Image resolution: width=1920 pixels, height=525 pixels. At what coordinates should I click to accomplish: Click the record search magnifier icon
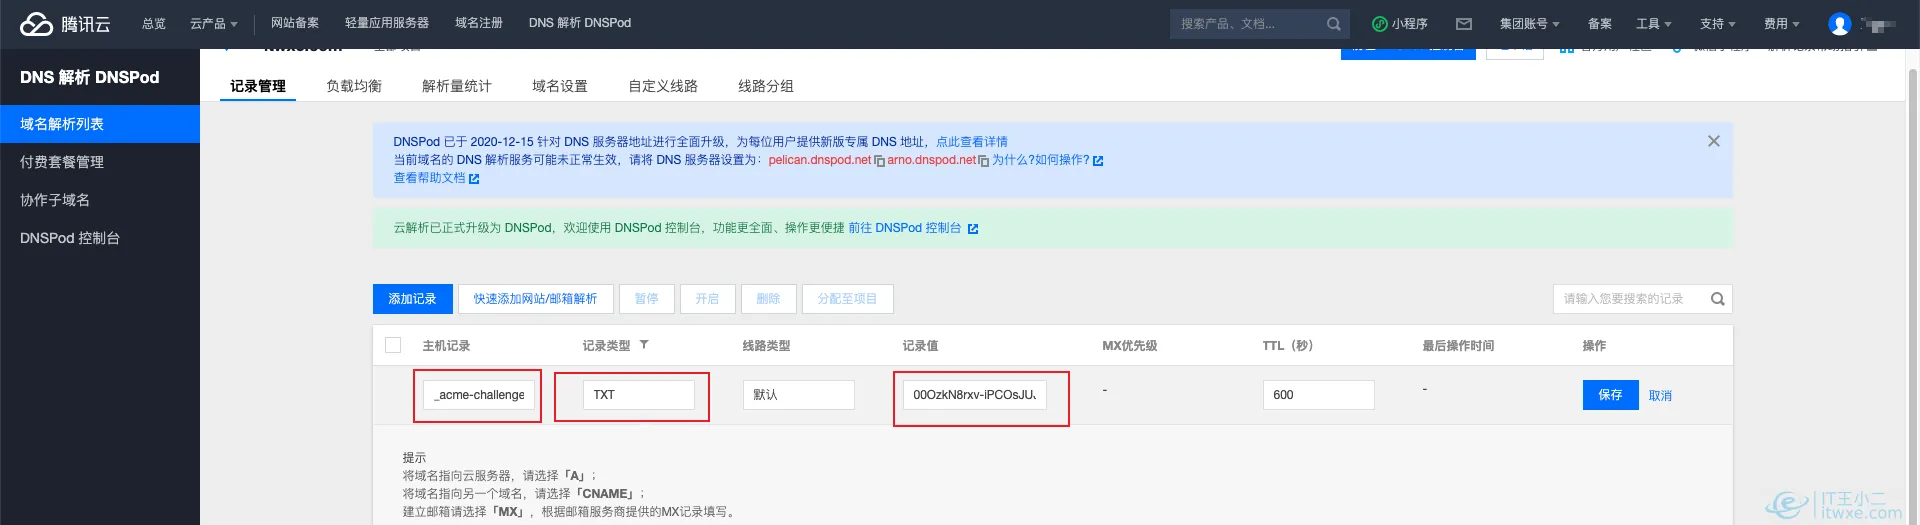click(x=1717, y=299)
